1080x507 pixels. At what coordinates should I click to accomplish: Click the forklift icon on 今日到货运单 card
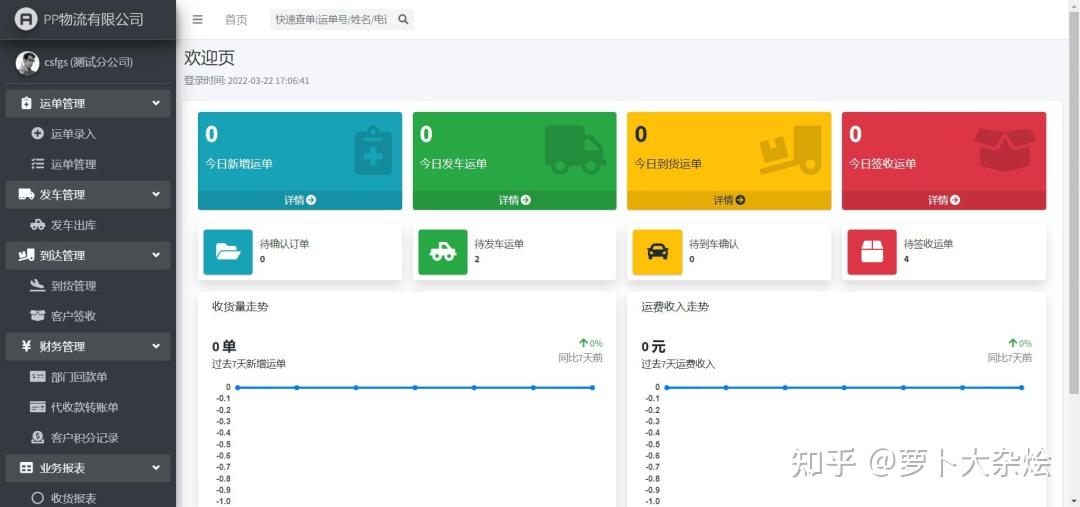791,149
